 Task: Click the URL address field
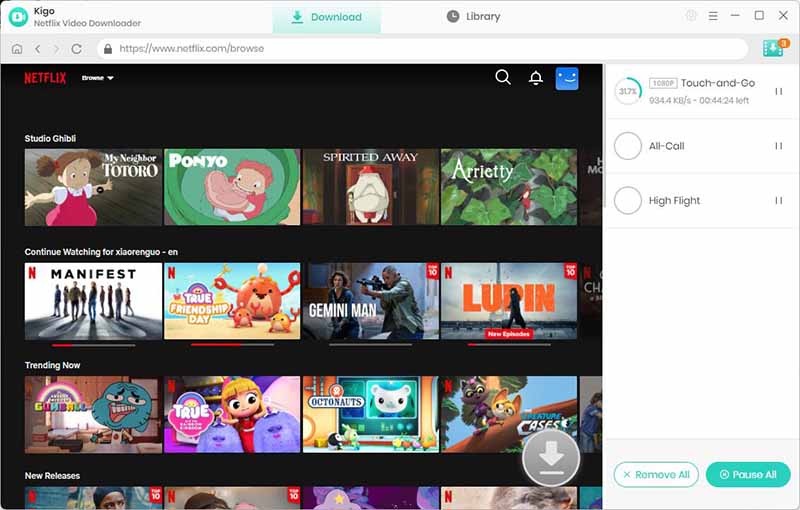(422, 48)
